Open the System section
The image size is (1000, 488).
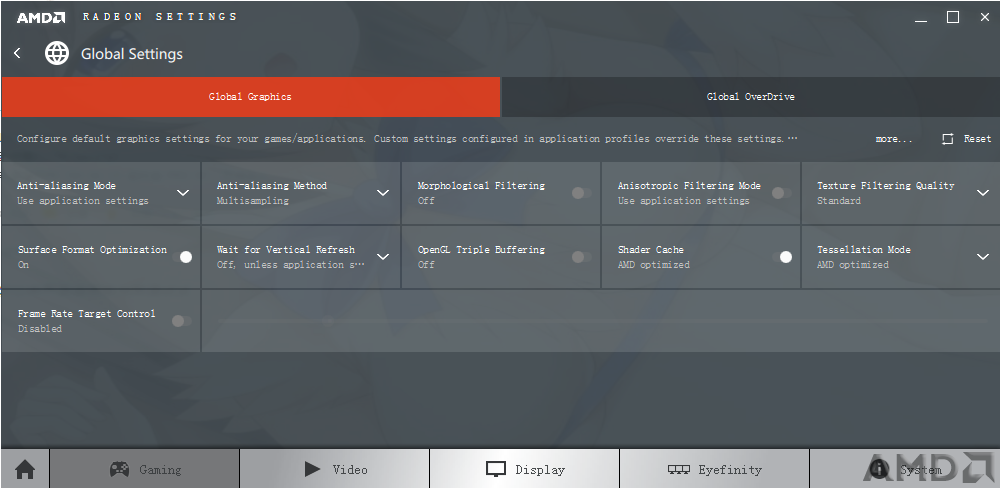pos(904,470)
